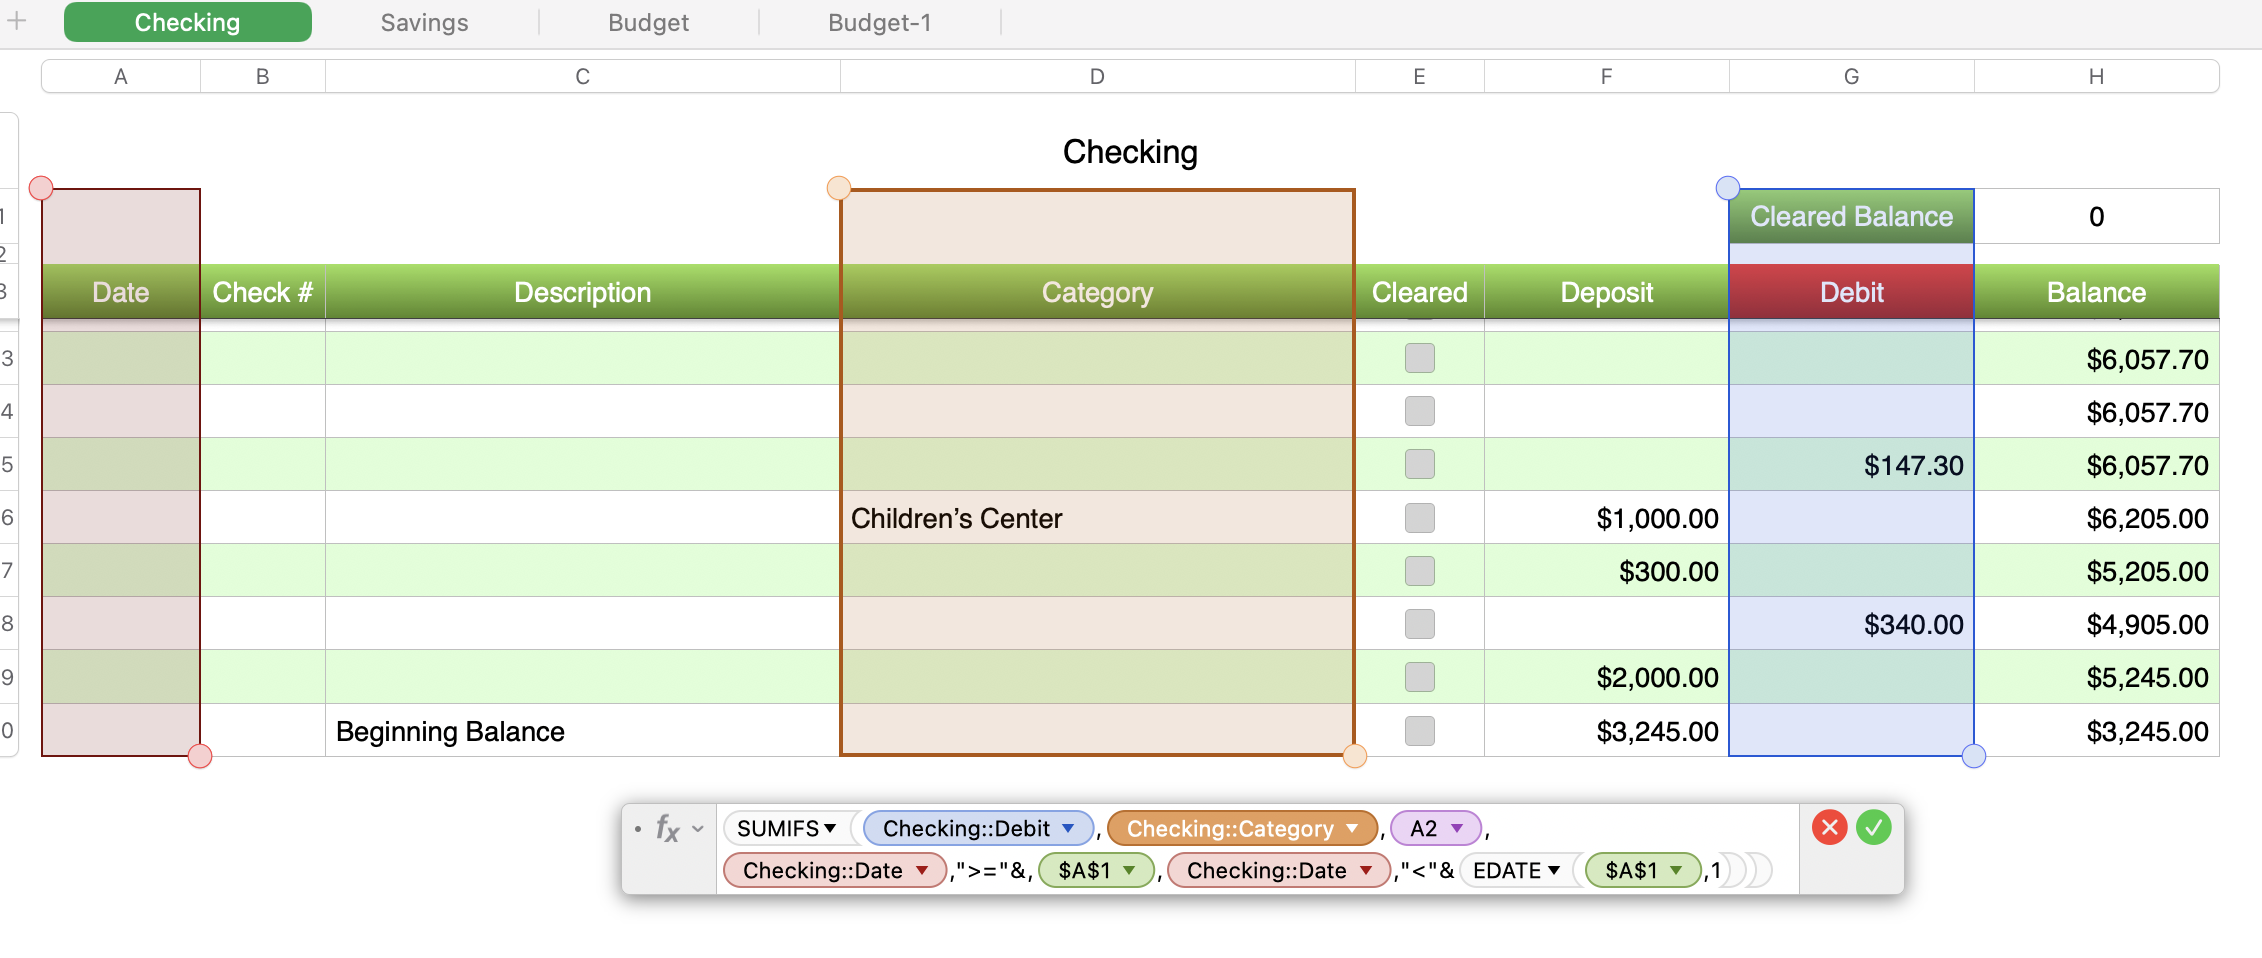The height and width of the screenshot is (958, 2262).
Task: Click the Cleared Balance header cell
Action: [x=1851, y=216]
